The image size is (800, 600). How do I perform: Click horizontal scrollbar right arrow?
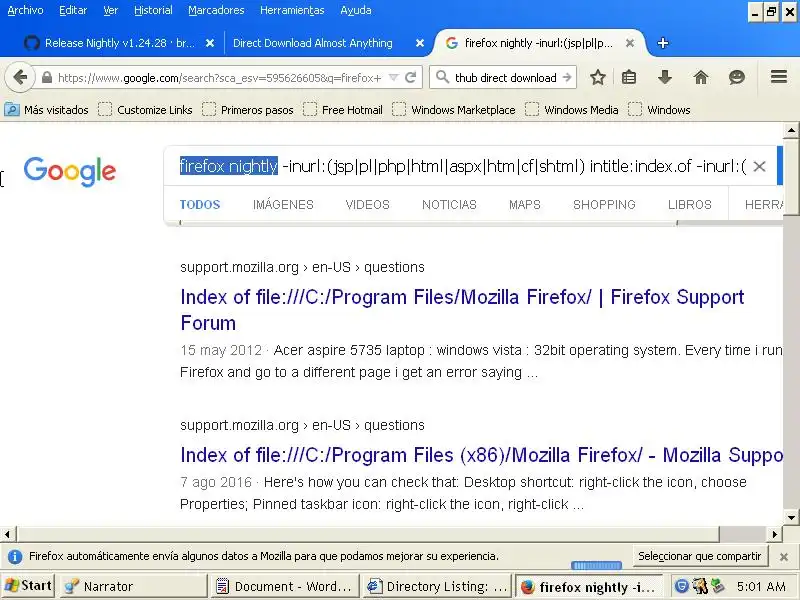pos(774,534)
